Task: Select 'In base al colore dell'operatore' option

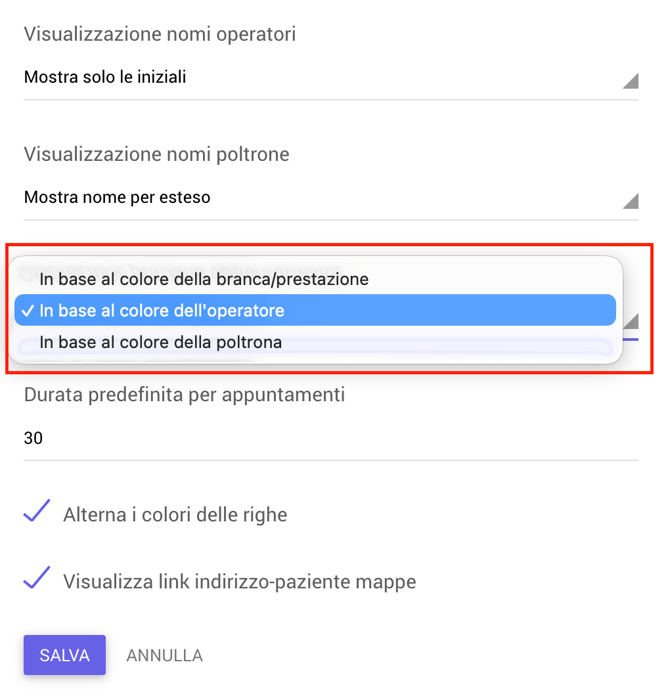Action: pos(315,310)
